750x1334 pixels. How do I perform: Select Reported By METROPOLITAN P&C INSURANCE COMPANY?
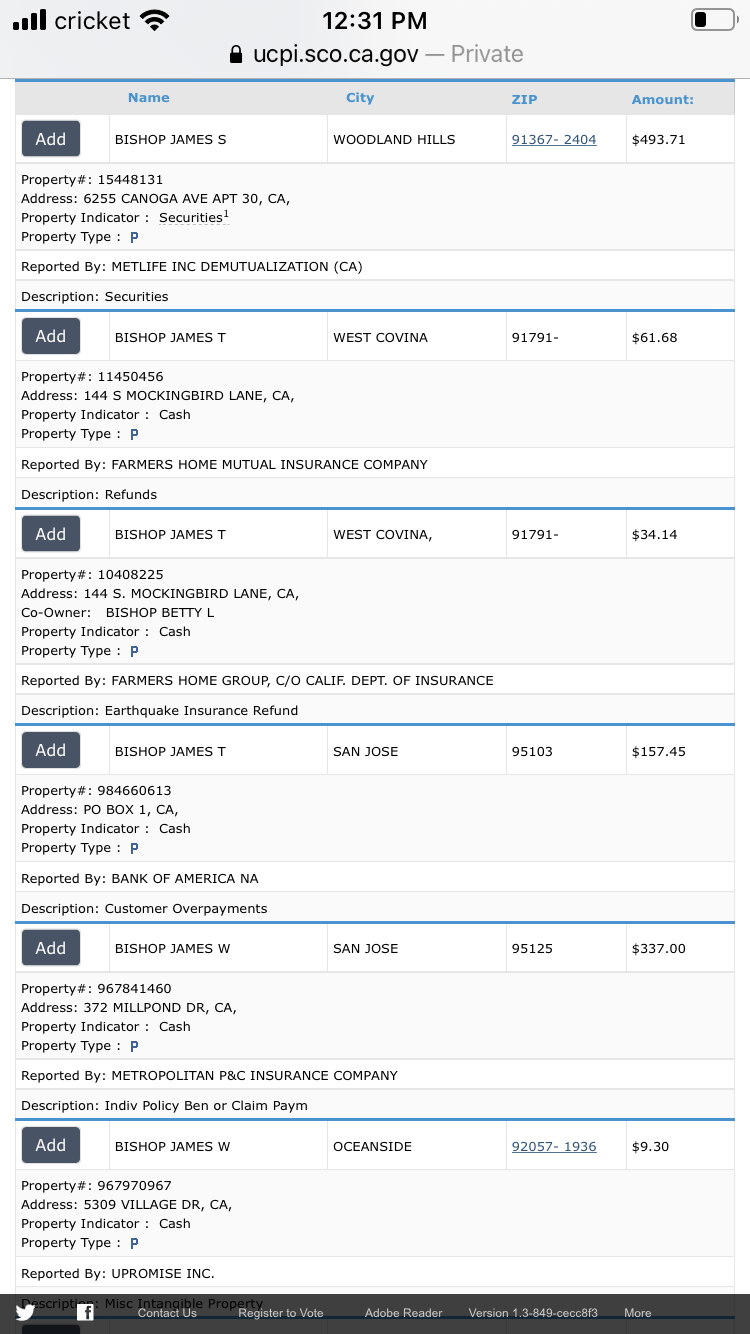(210, 1076)
